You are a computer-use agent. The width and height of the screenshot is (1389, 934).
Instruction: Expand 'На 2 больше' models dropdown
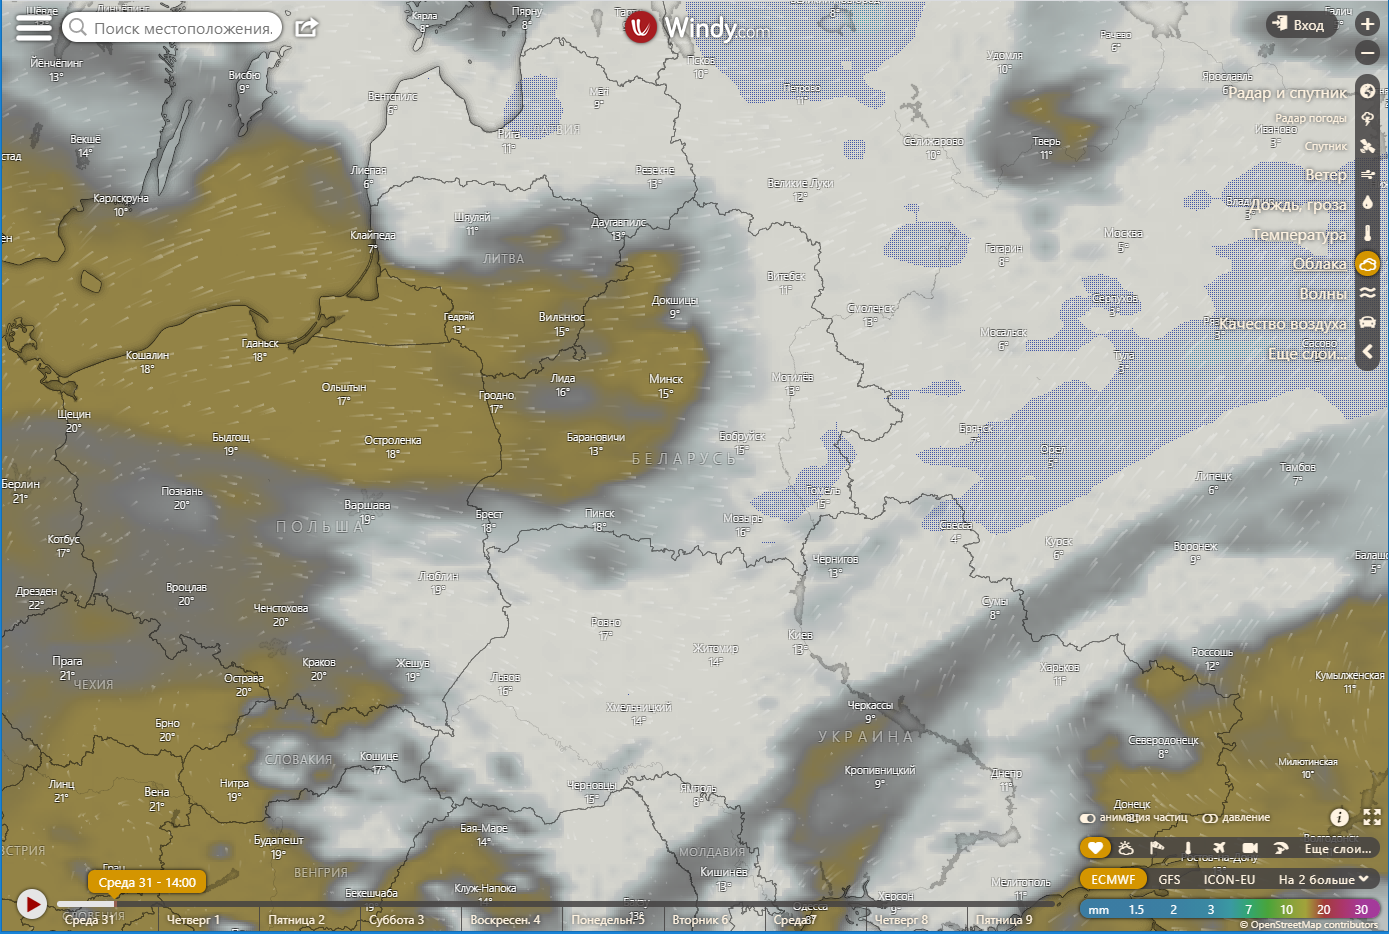(1323, 880)
